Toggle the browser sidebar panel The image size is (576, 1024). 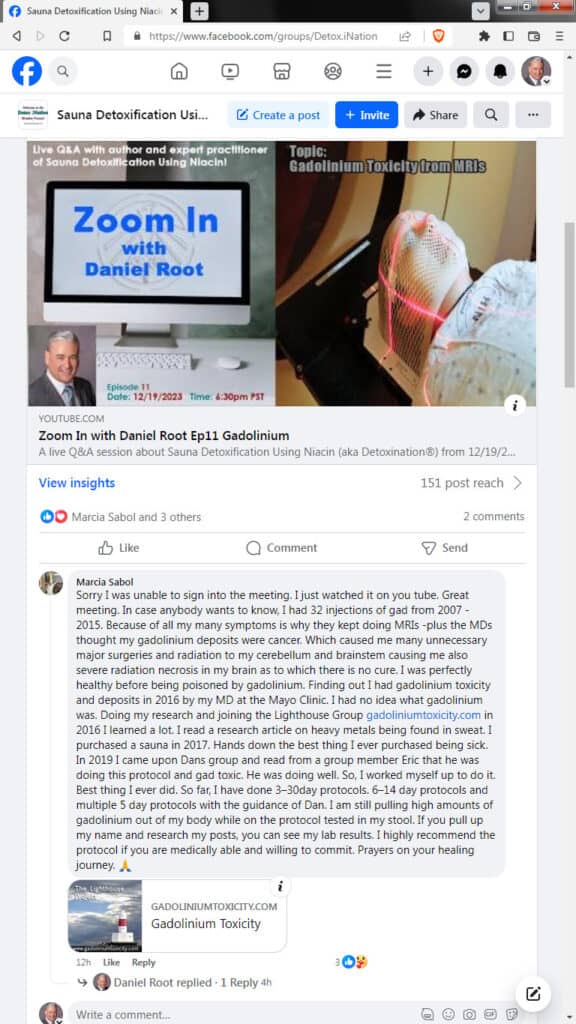[x=508, y=37]
